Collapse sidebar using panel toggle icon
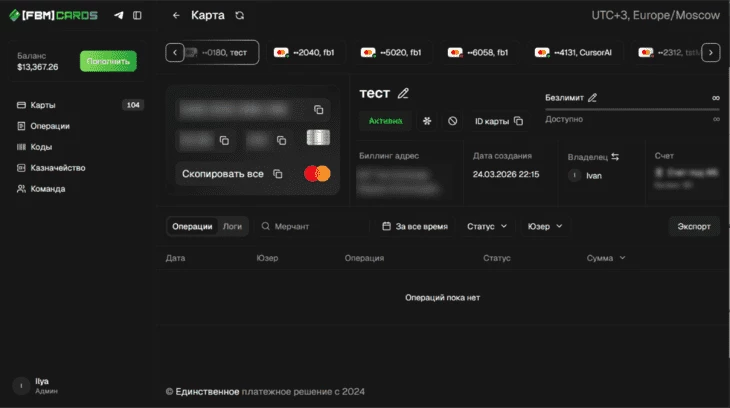This screenshot has width=730, height=408. [137, 16]
